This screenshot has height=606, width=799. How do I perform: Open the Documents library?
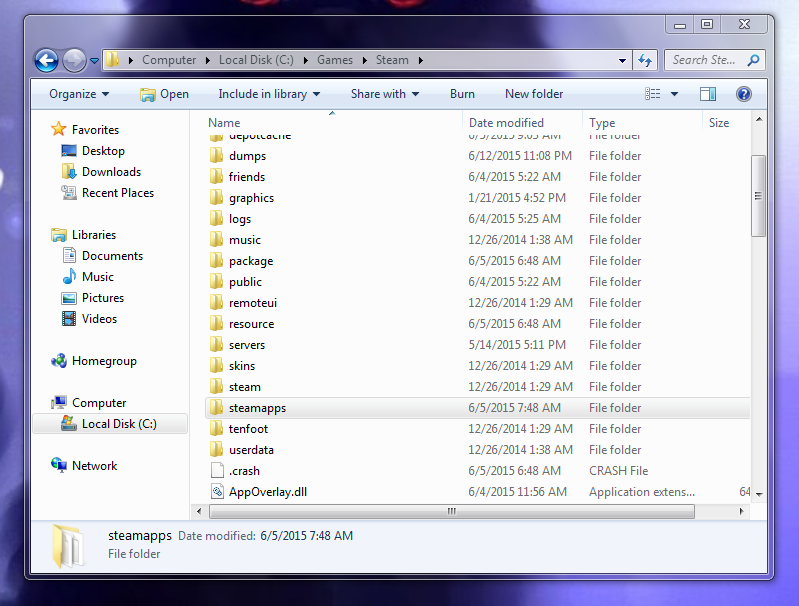tap(112, 256)
